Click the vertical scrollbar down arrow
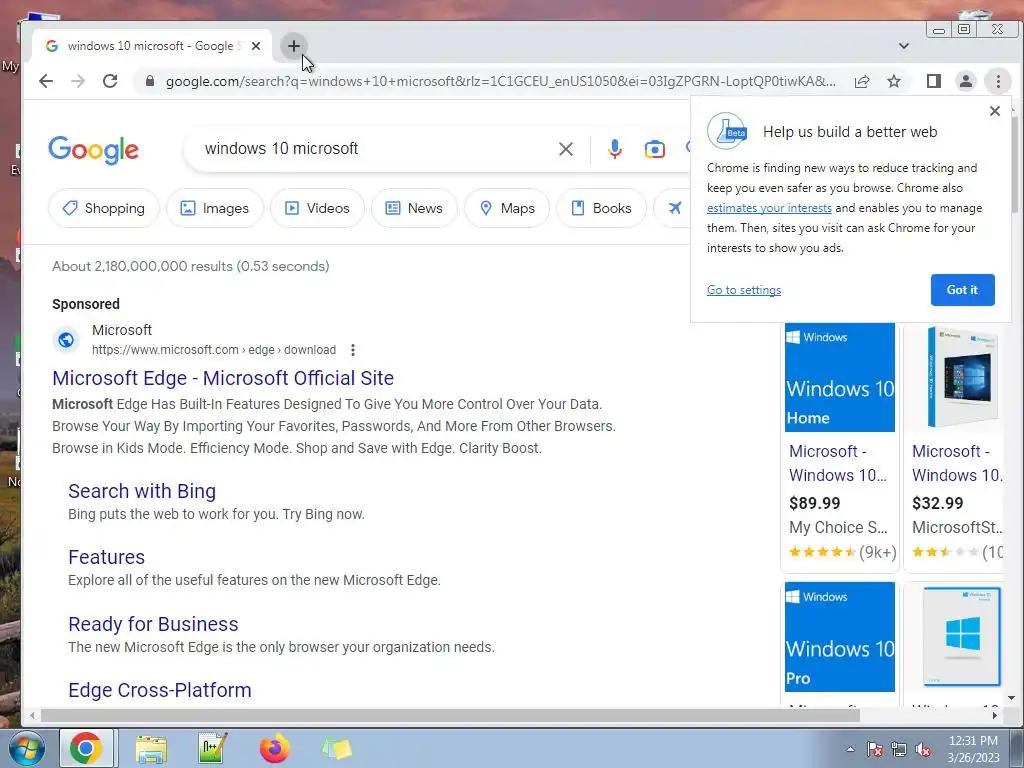This screenshot has width=1024, height=768. point(1012,698)
